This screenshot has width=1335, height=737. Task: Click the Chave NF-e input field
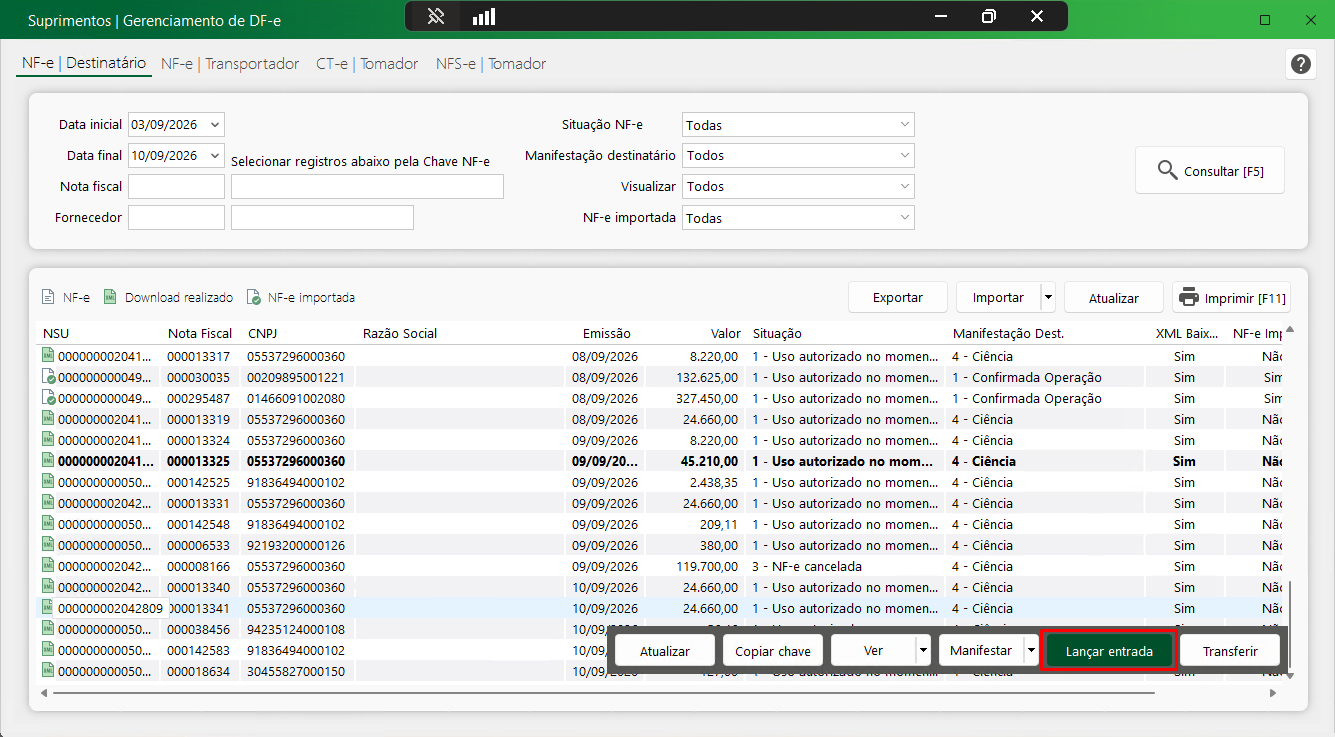click(x=367, y=187)
